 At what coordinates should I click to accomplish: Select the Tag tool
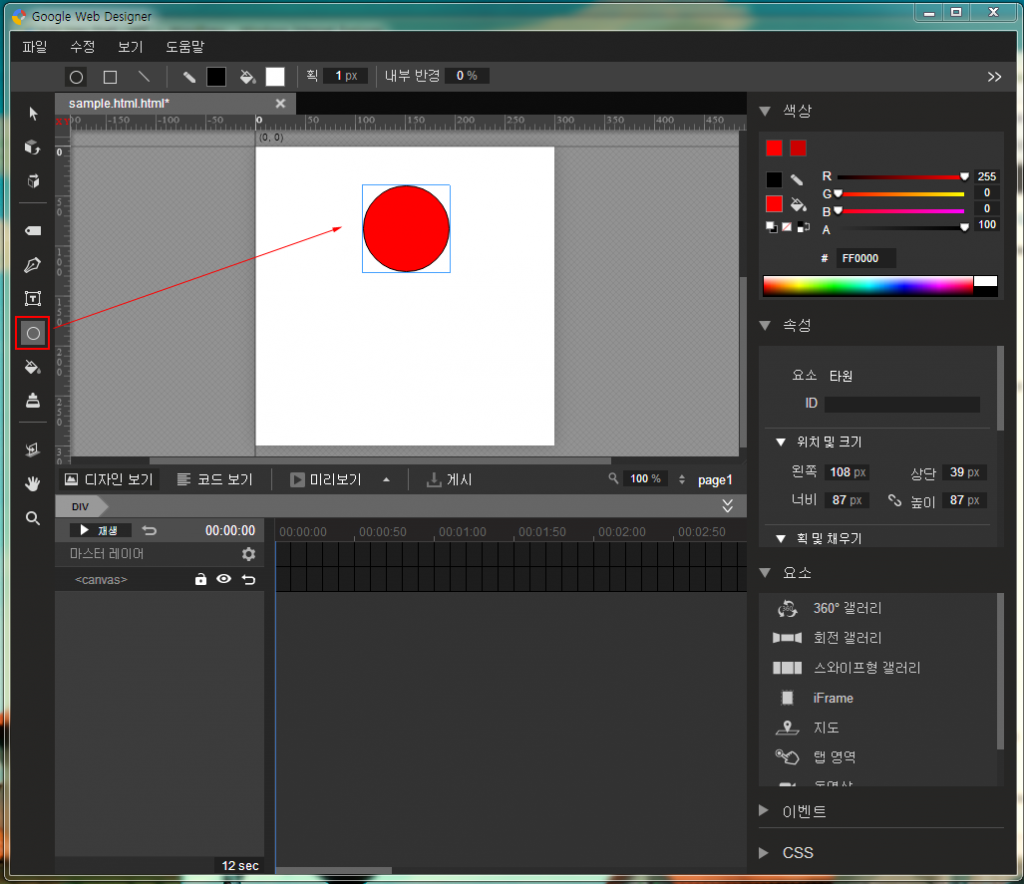point(33,230)
